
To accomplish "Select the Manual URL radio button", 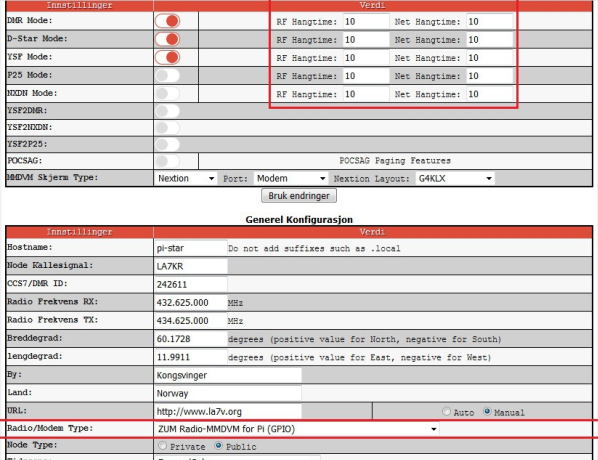I will [487, 412].
